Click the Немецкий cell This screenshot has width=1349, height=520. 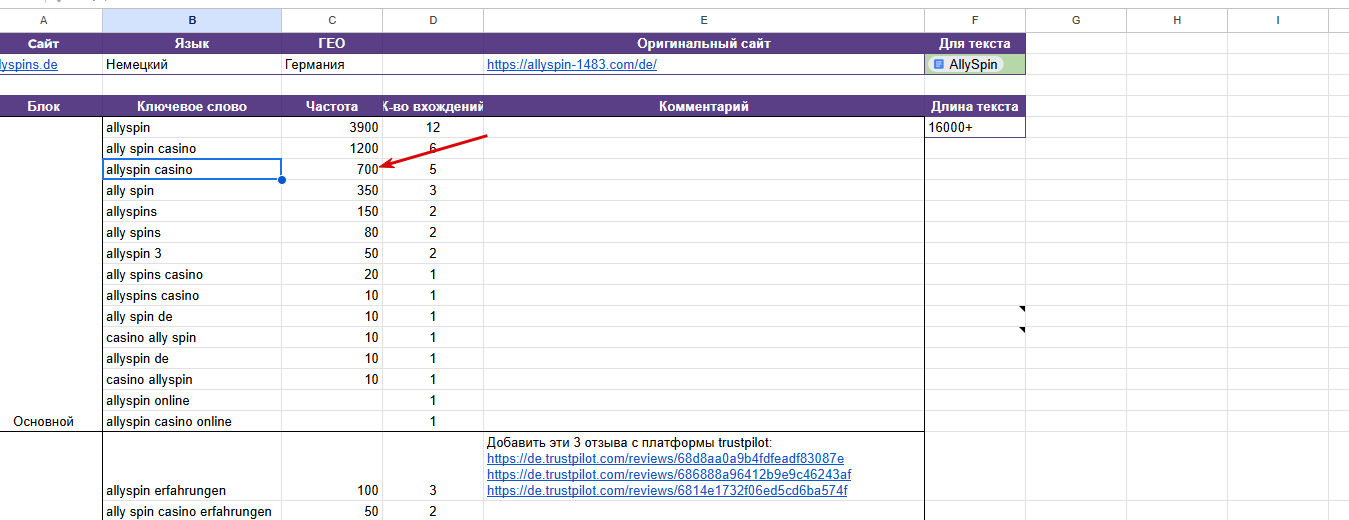(x=192, y=64)
